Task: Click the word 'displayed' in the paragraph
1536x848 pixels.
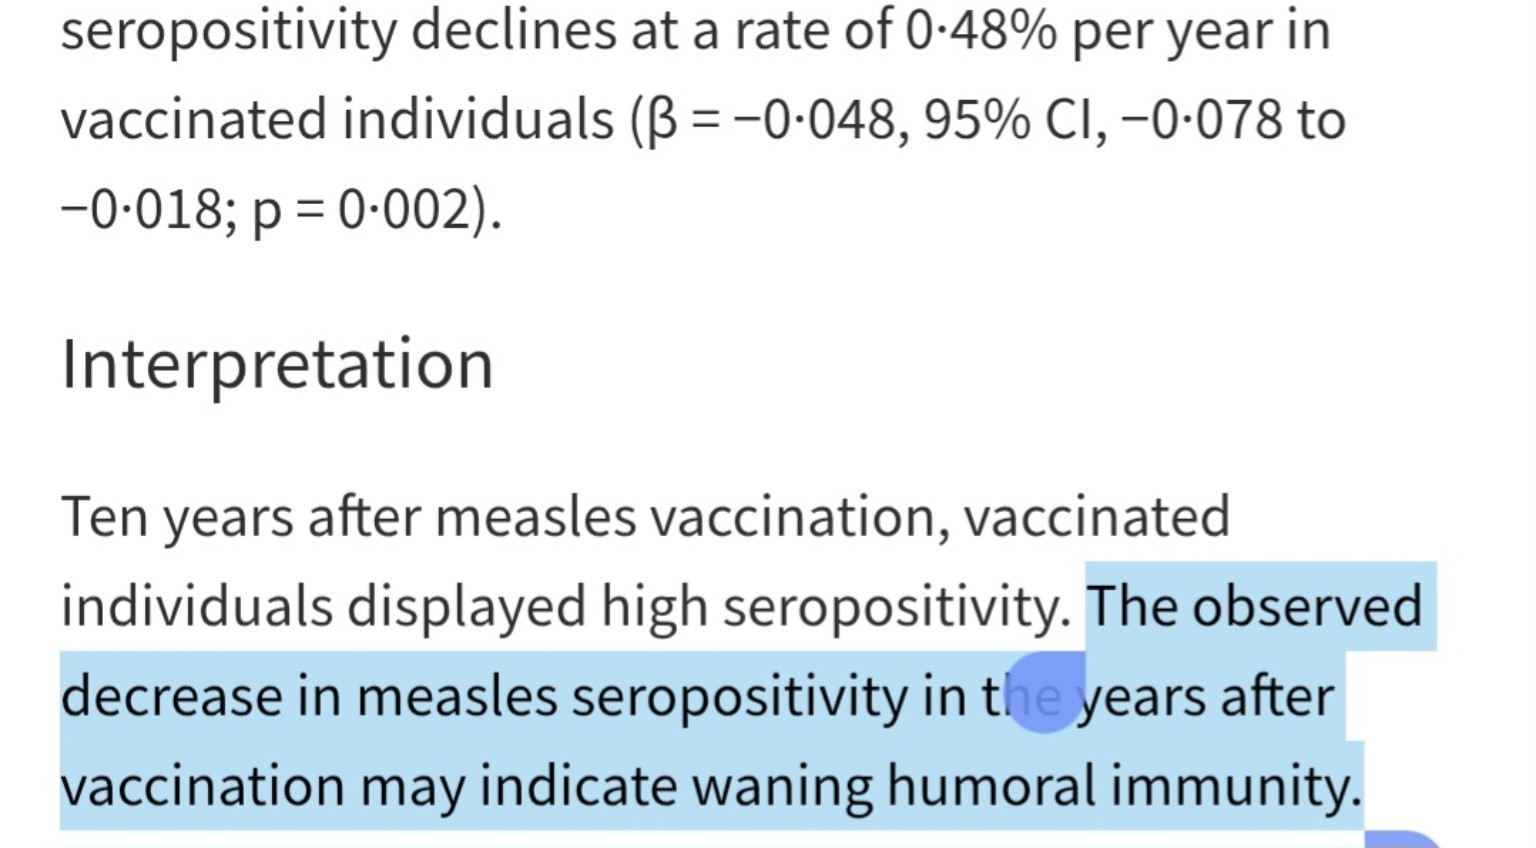Action: (x=466, y=607)
